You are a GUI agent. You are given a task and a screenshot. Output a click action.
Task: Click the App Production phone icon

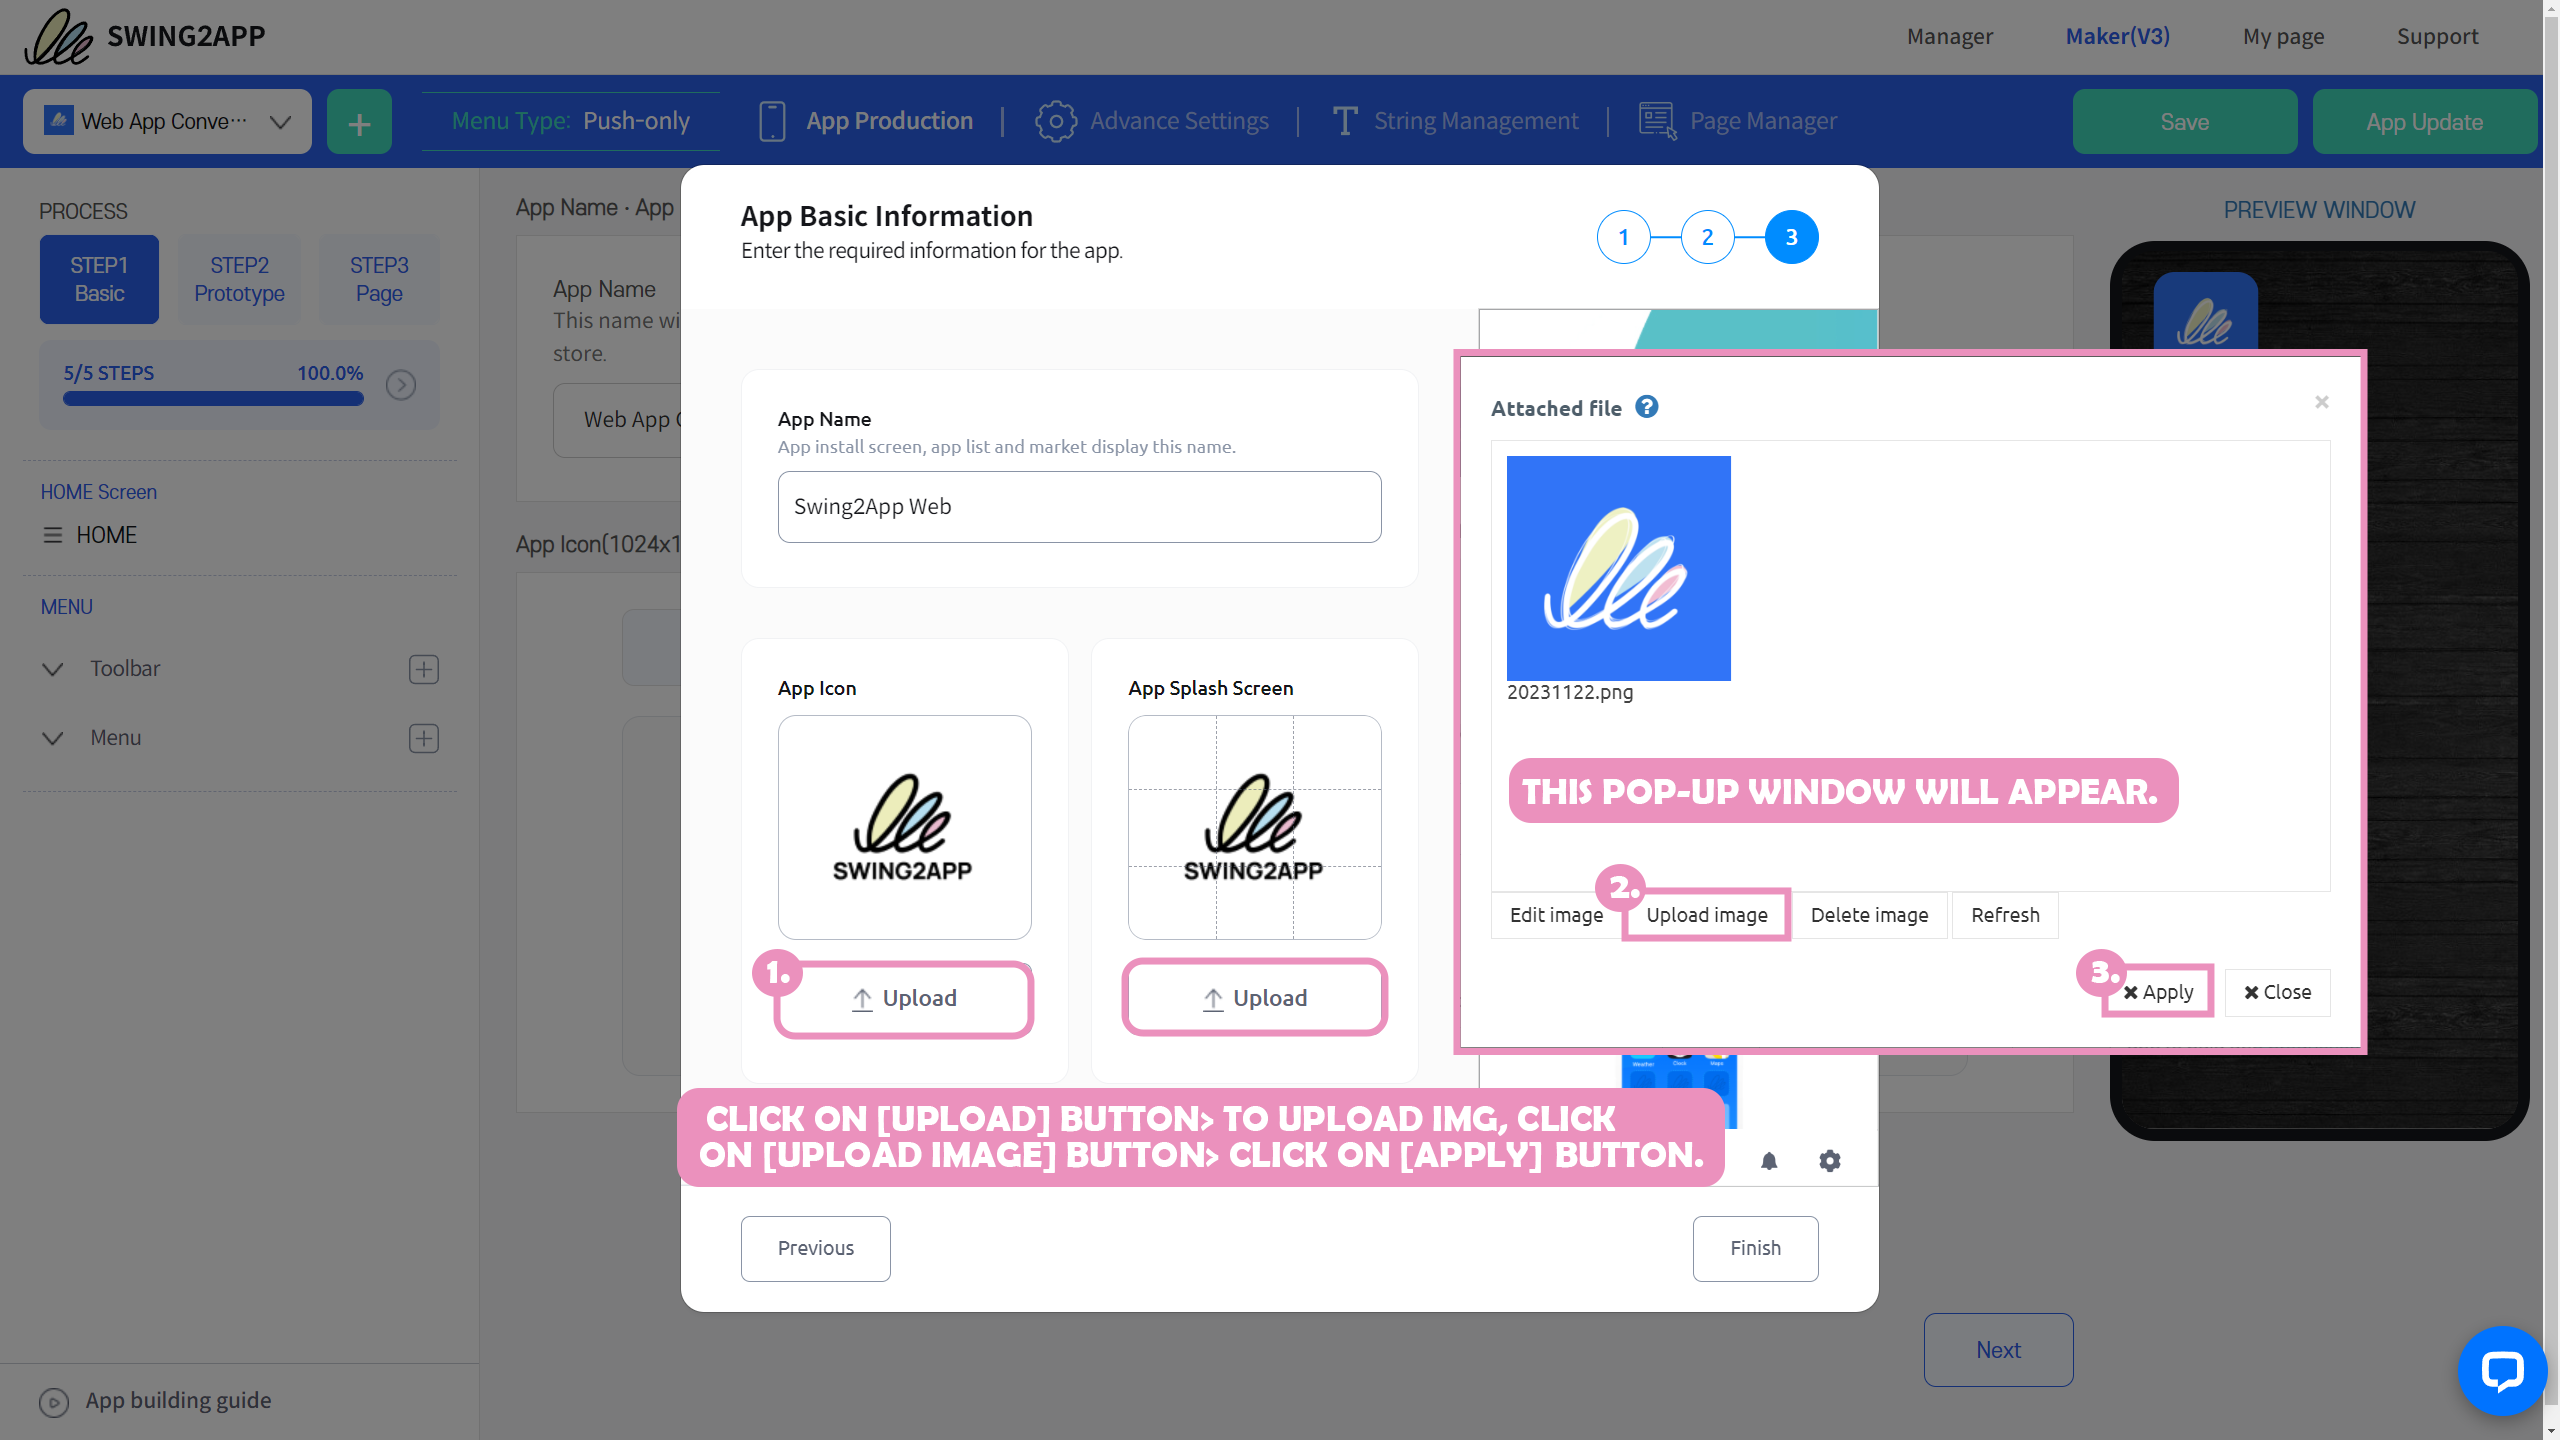point(772,121)
